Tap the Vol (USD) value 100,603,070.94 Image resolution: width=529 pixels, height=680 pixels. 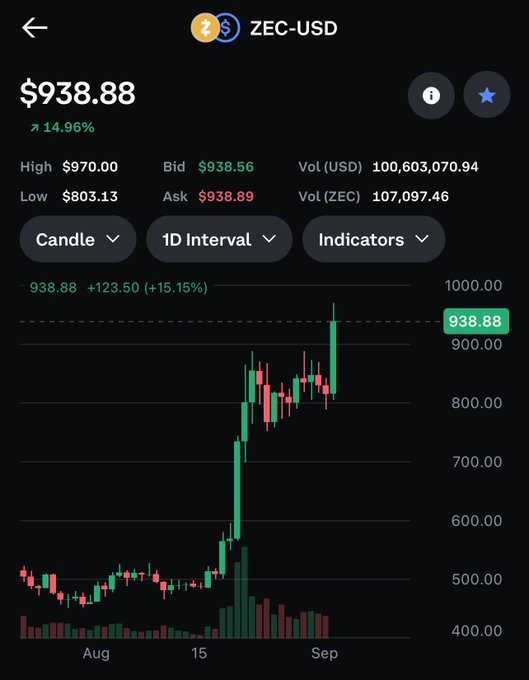point(425,167)
